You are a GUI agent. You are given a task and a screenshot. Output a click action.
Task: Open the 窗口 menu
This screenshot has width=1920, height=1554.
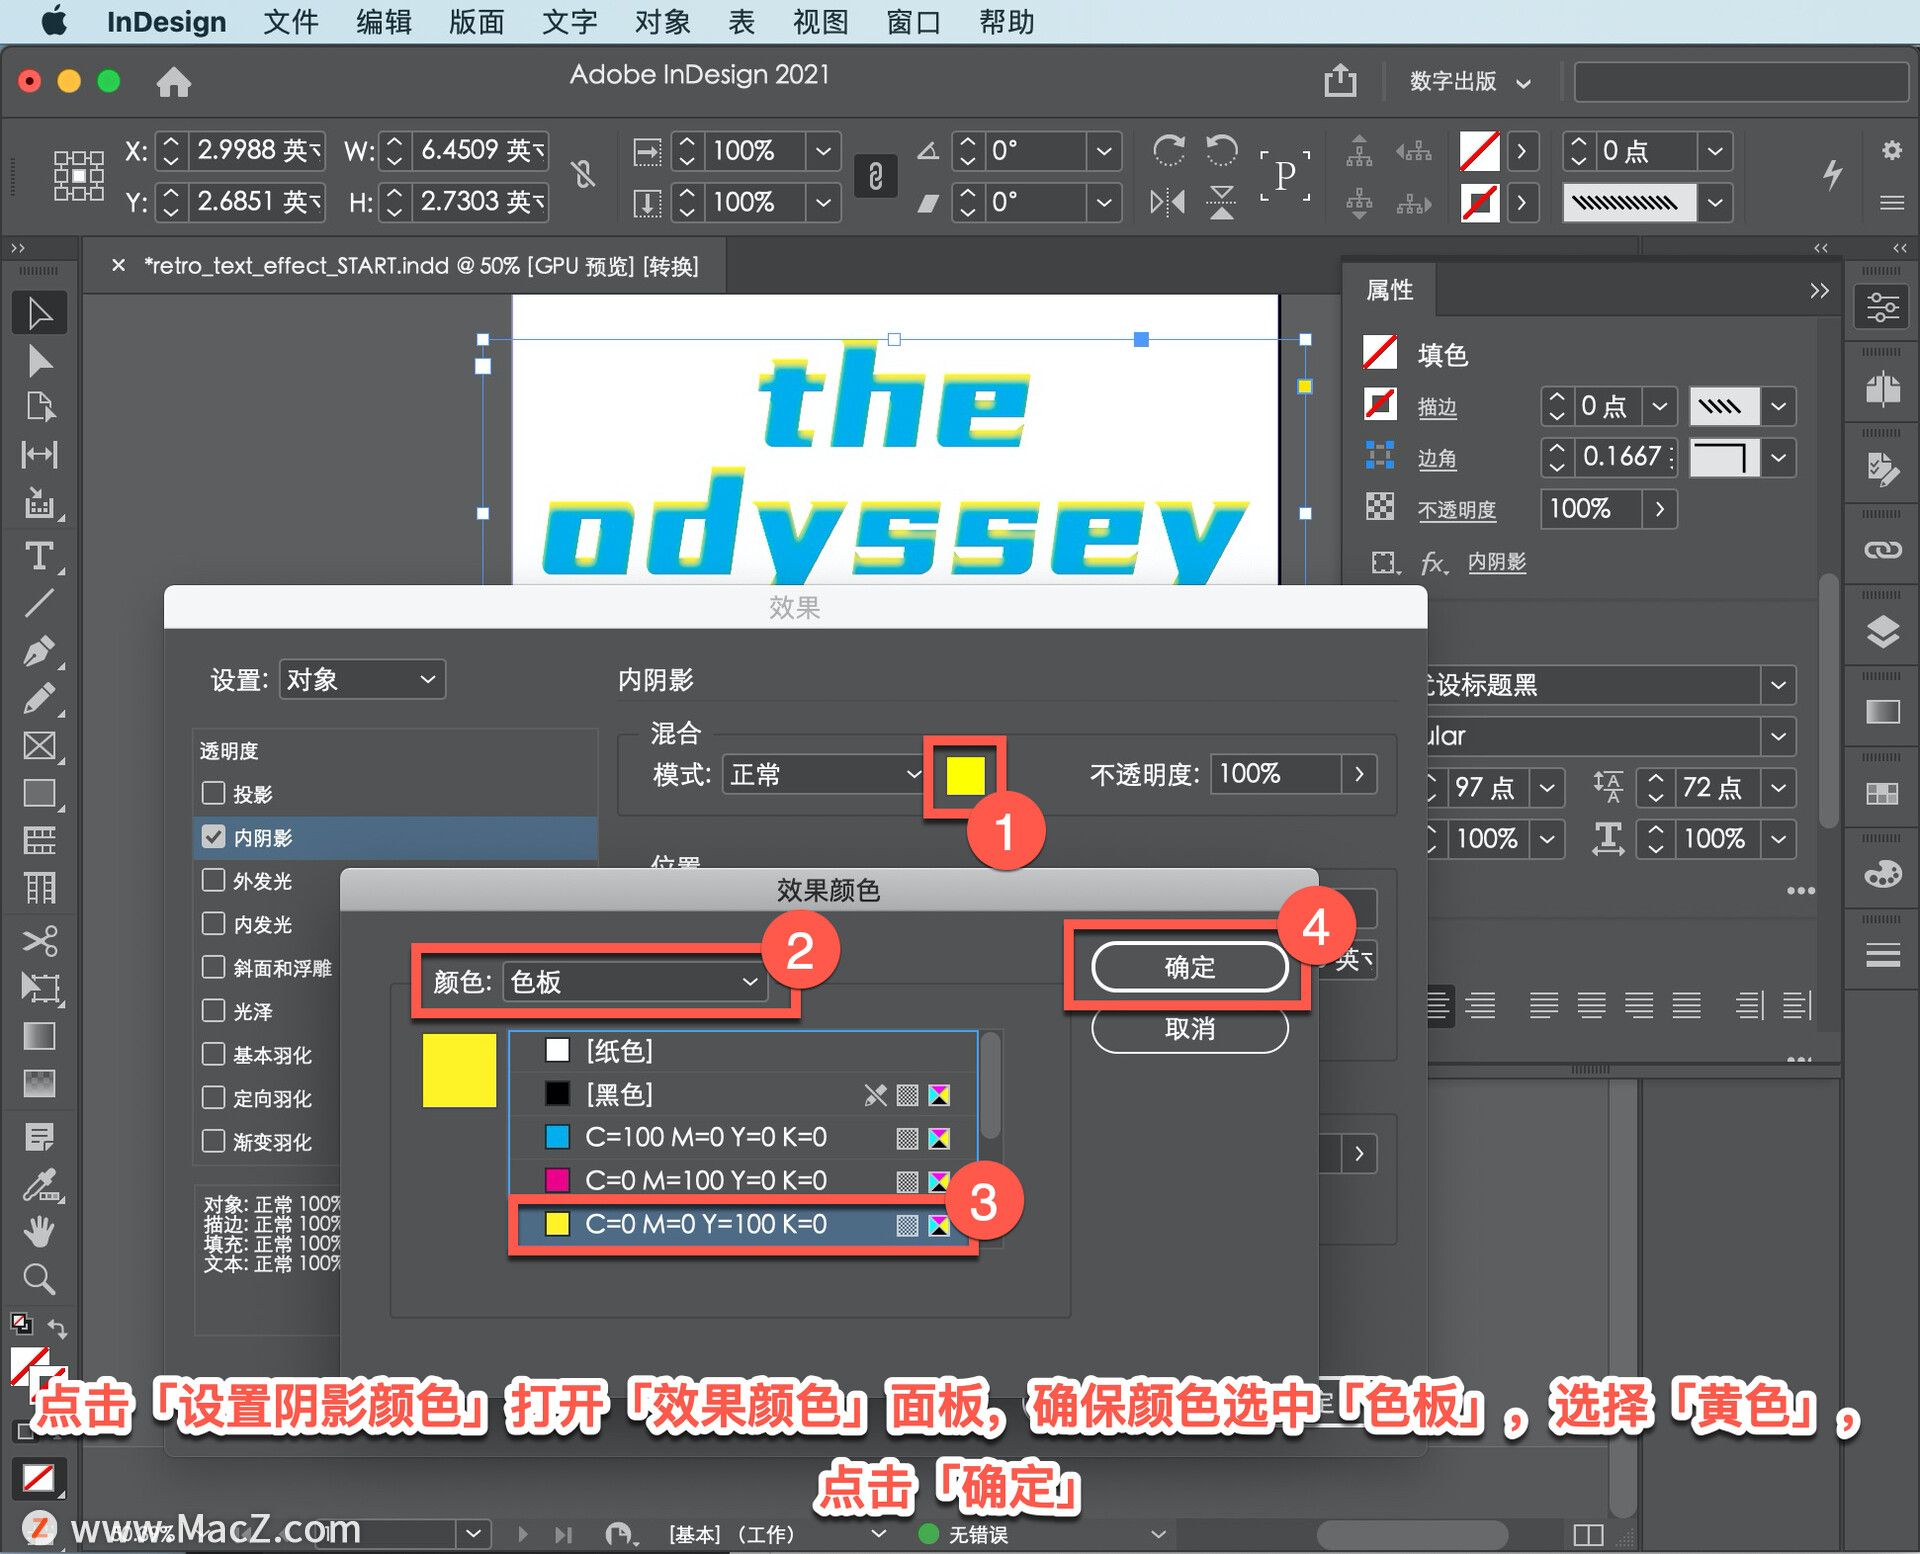(914, 21)
